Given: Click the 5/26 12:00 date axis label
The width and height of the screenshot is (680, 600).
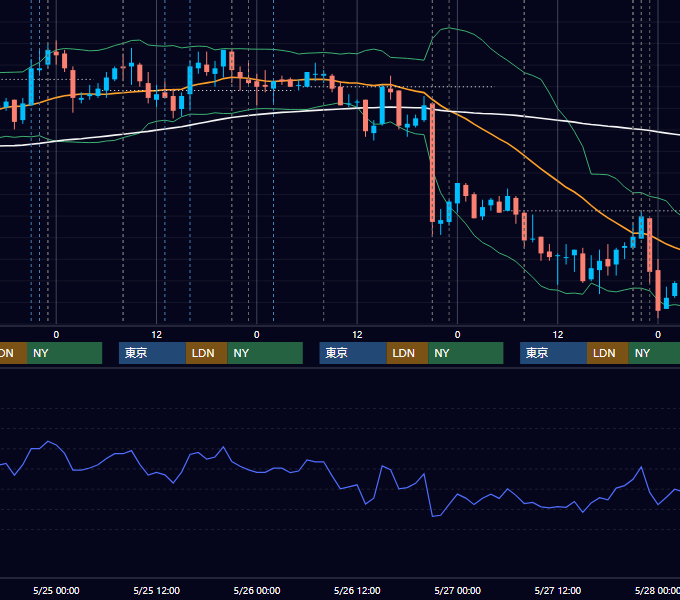Looking at the screenshot, I should pyautogui.click(x=357, y=590).
